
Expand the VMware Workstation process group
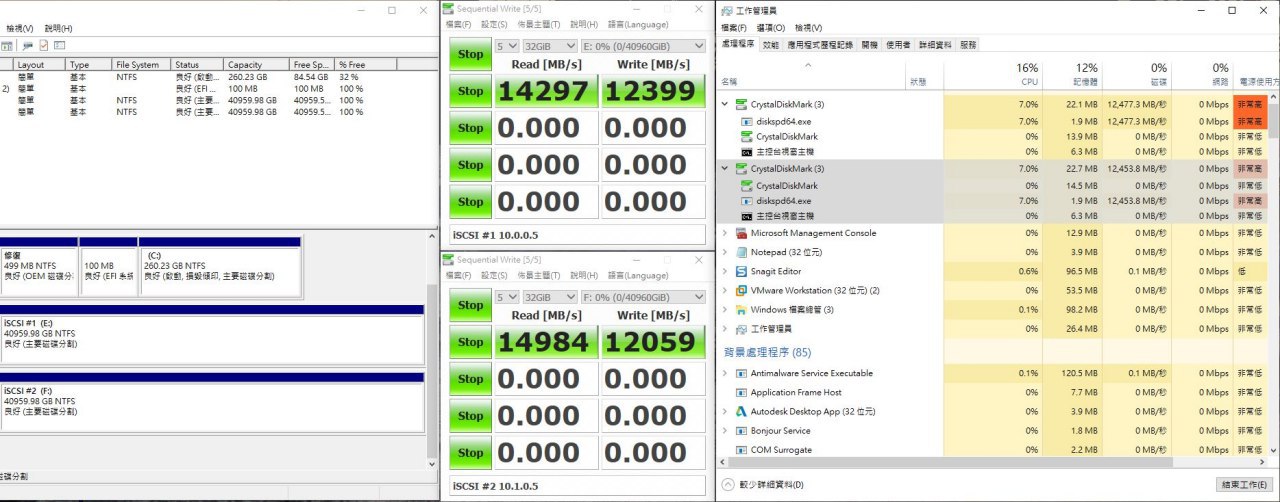[x=725, y=290]
